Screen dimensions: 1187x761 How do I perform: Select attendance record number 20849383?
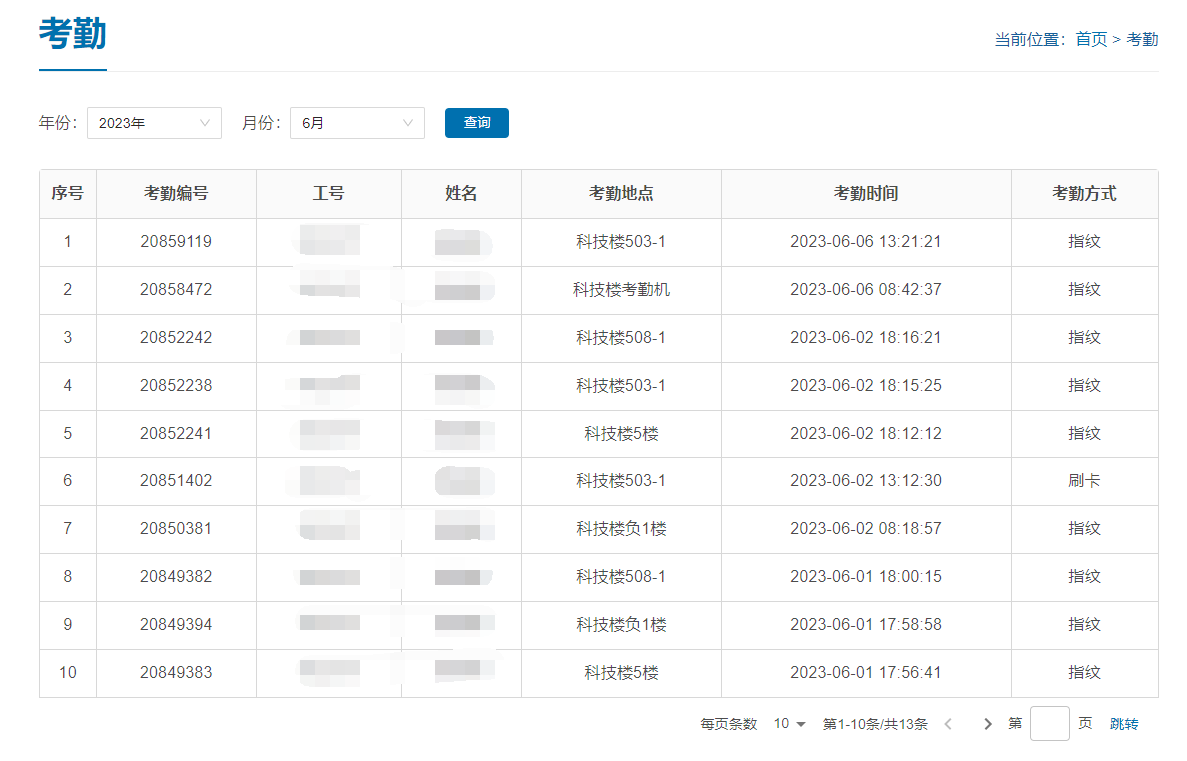click(176, 673)
